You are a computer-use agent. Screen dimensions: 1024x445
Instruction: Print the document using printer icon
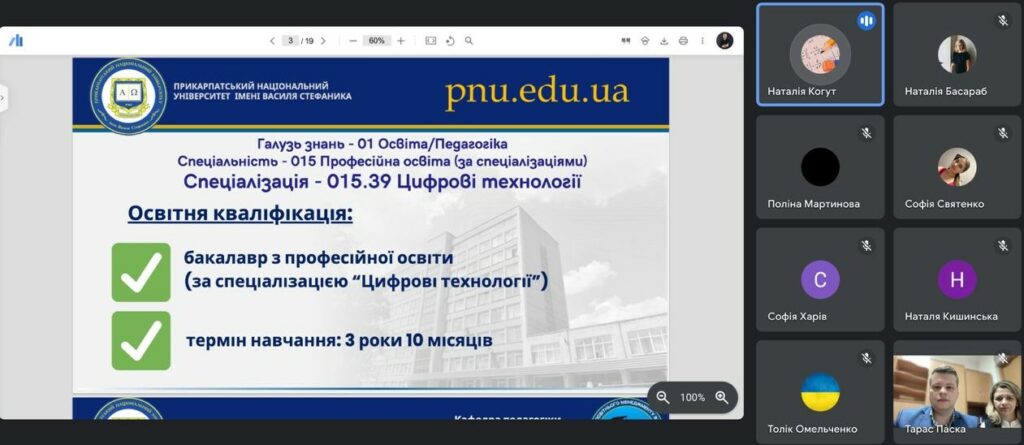pyautogui.click(x=683, y=41)
